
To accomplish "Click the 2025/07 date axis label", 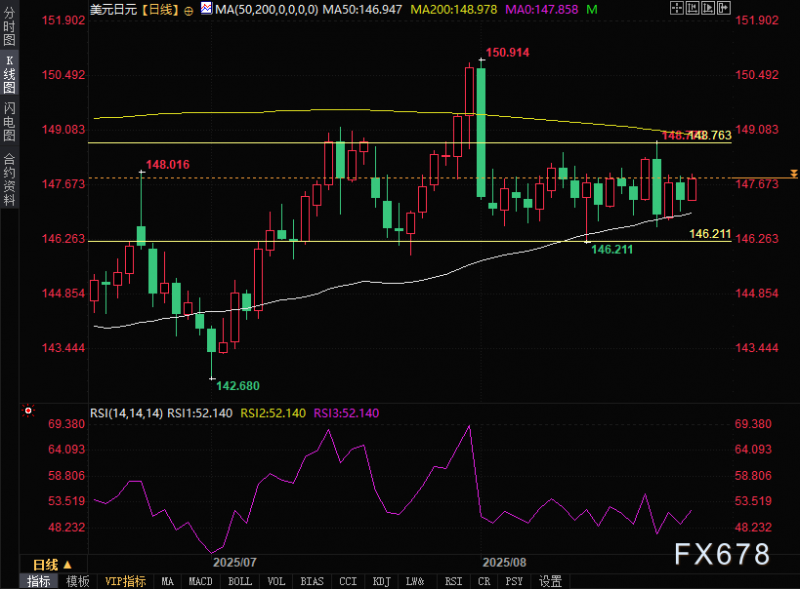I will click(234, 562).
